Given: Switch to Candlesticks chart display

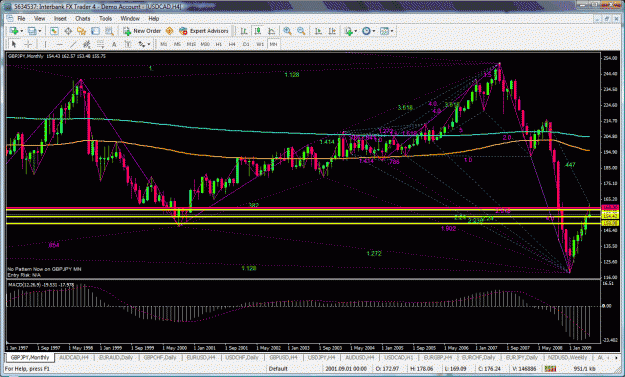Looking at the screenshot, I should pyautogui.click(x=257, y=31).
